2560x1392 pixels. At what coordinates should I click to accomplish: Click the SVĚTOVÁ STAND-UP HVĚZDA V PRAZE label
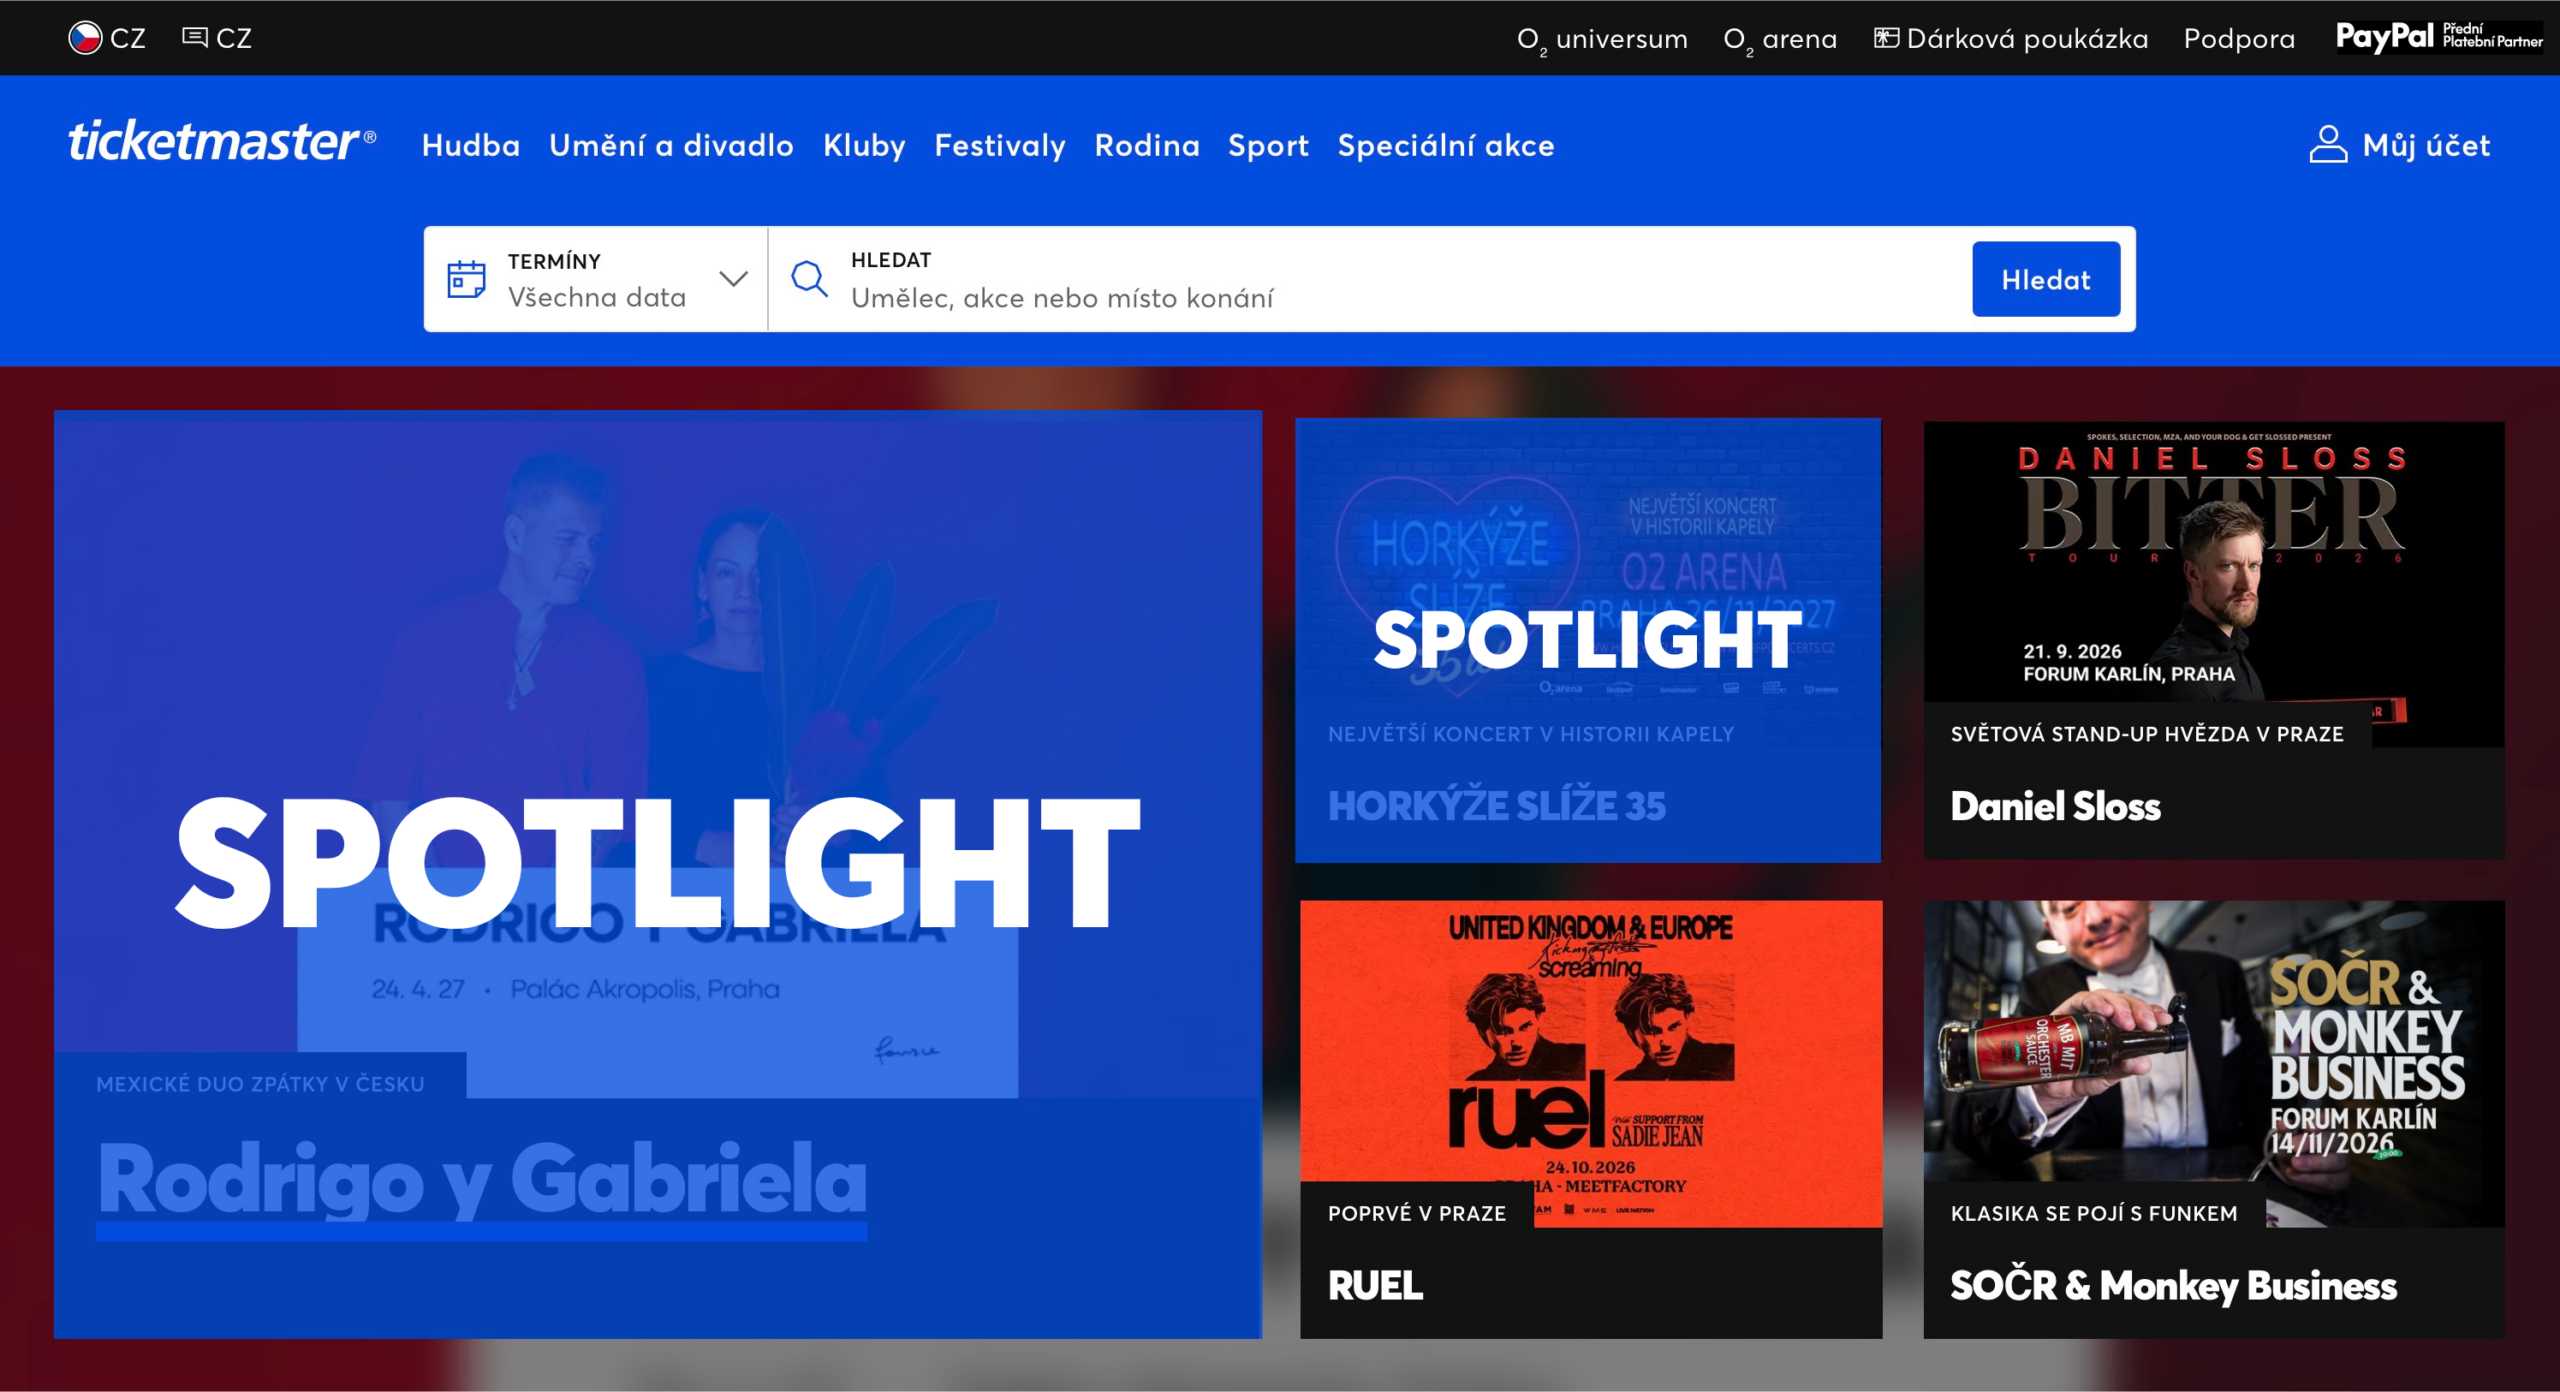tap(2147, 734)
